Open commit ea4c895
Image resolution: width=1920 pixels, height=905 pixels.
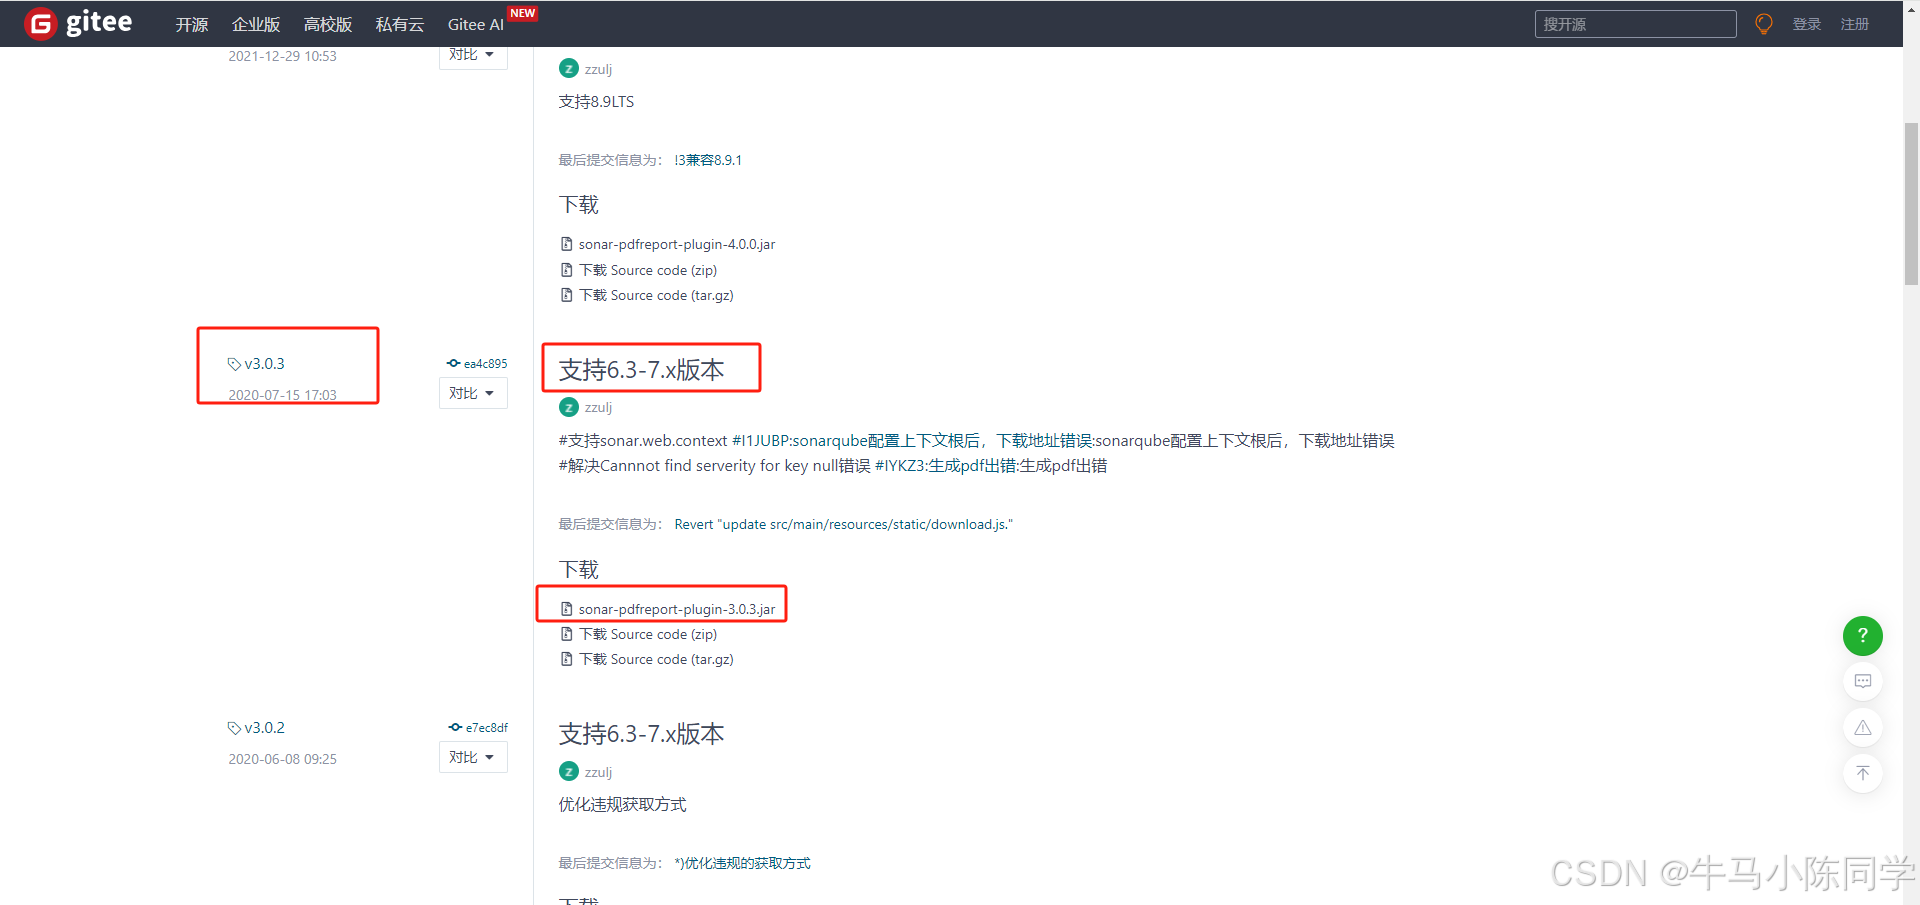[485, 364]
